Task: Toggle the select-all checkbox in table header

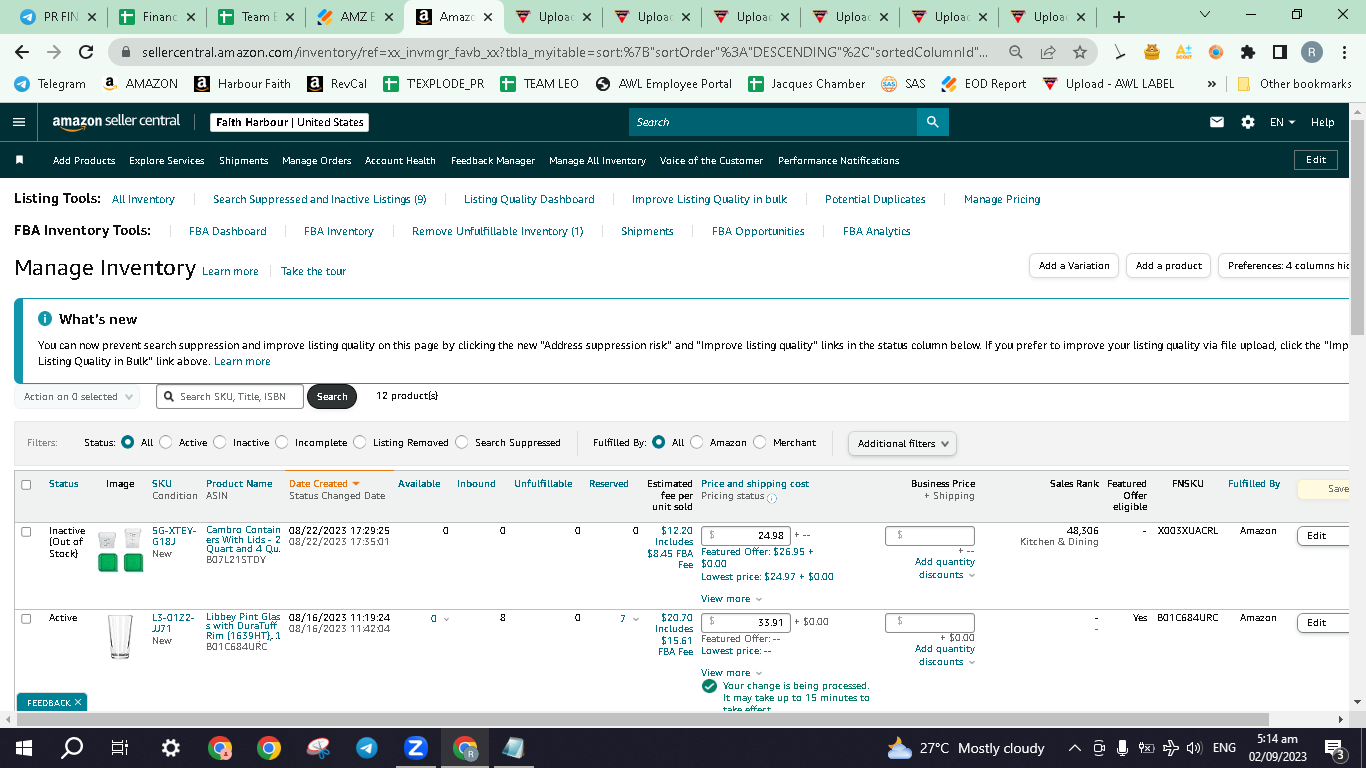Action: click(26, 484)
